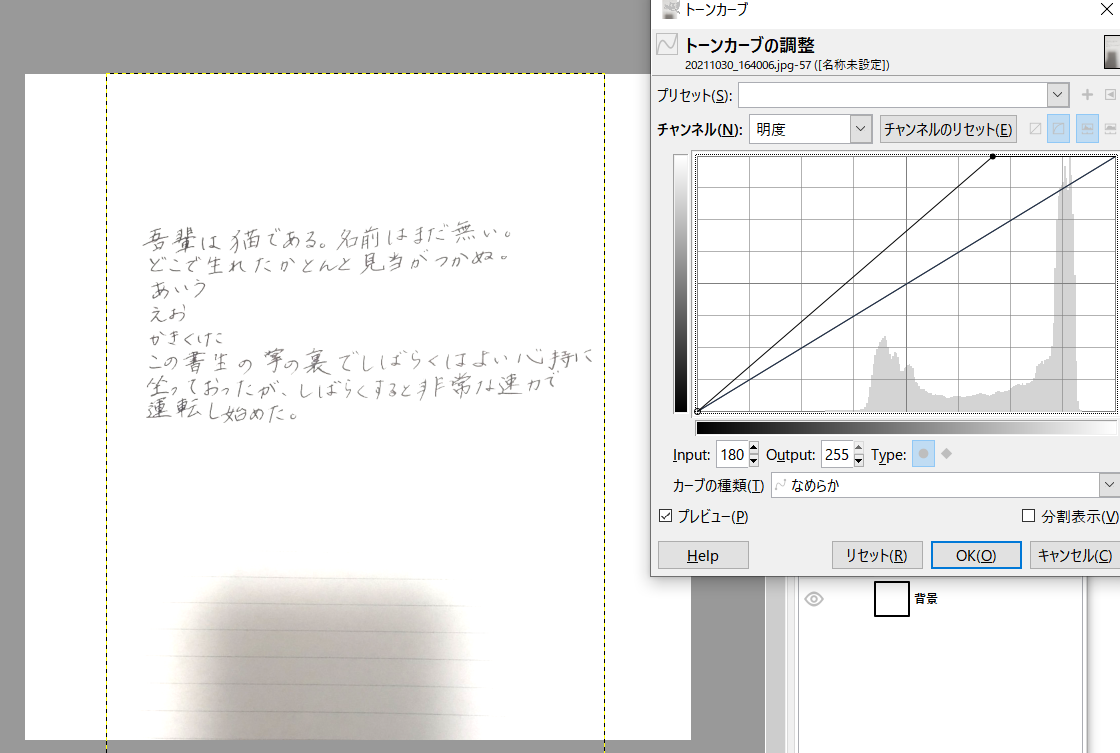
Task: Click the tone curve icon in dialog header
Action: point(667,44)
